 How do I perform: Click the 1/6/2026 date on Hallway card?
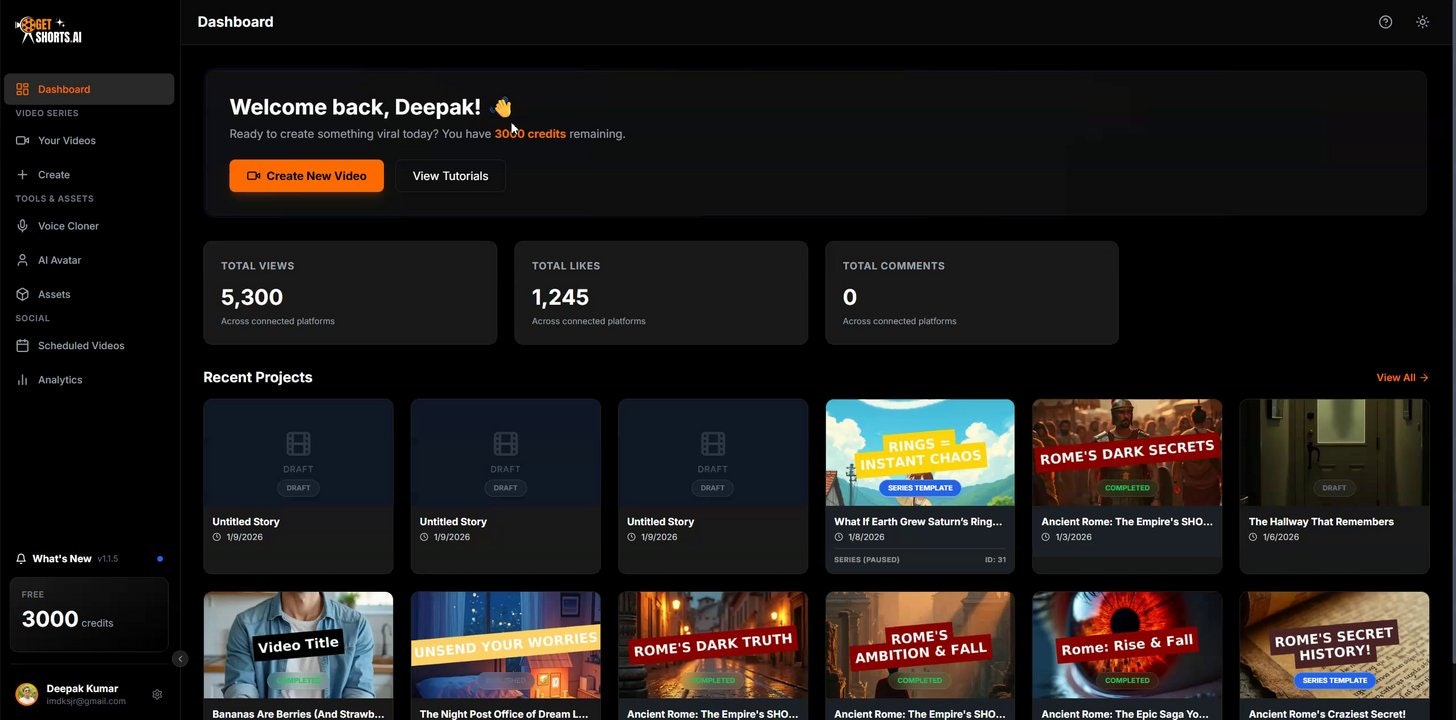[1281, 537]
